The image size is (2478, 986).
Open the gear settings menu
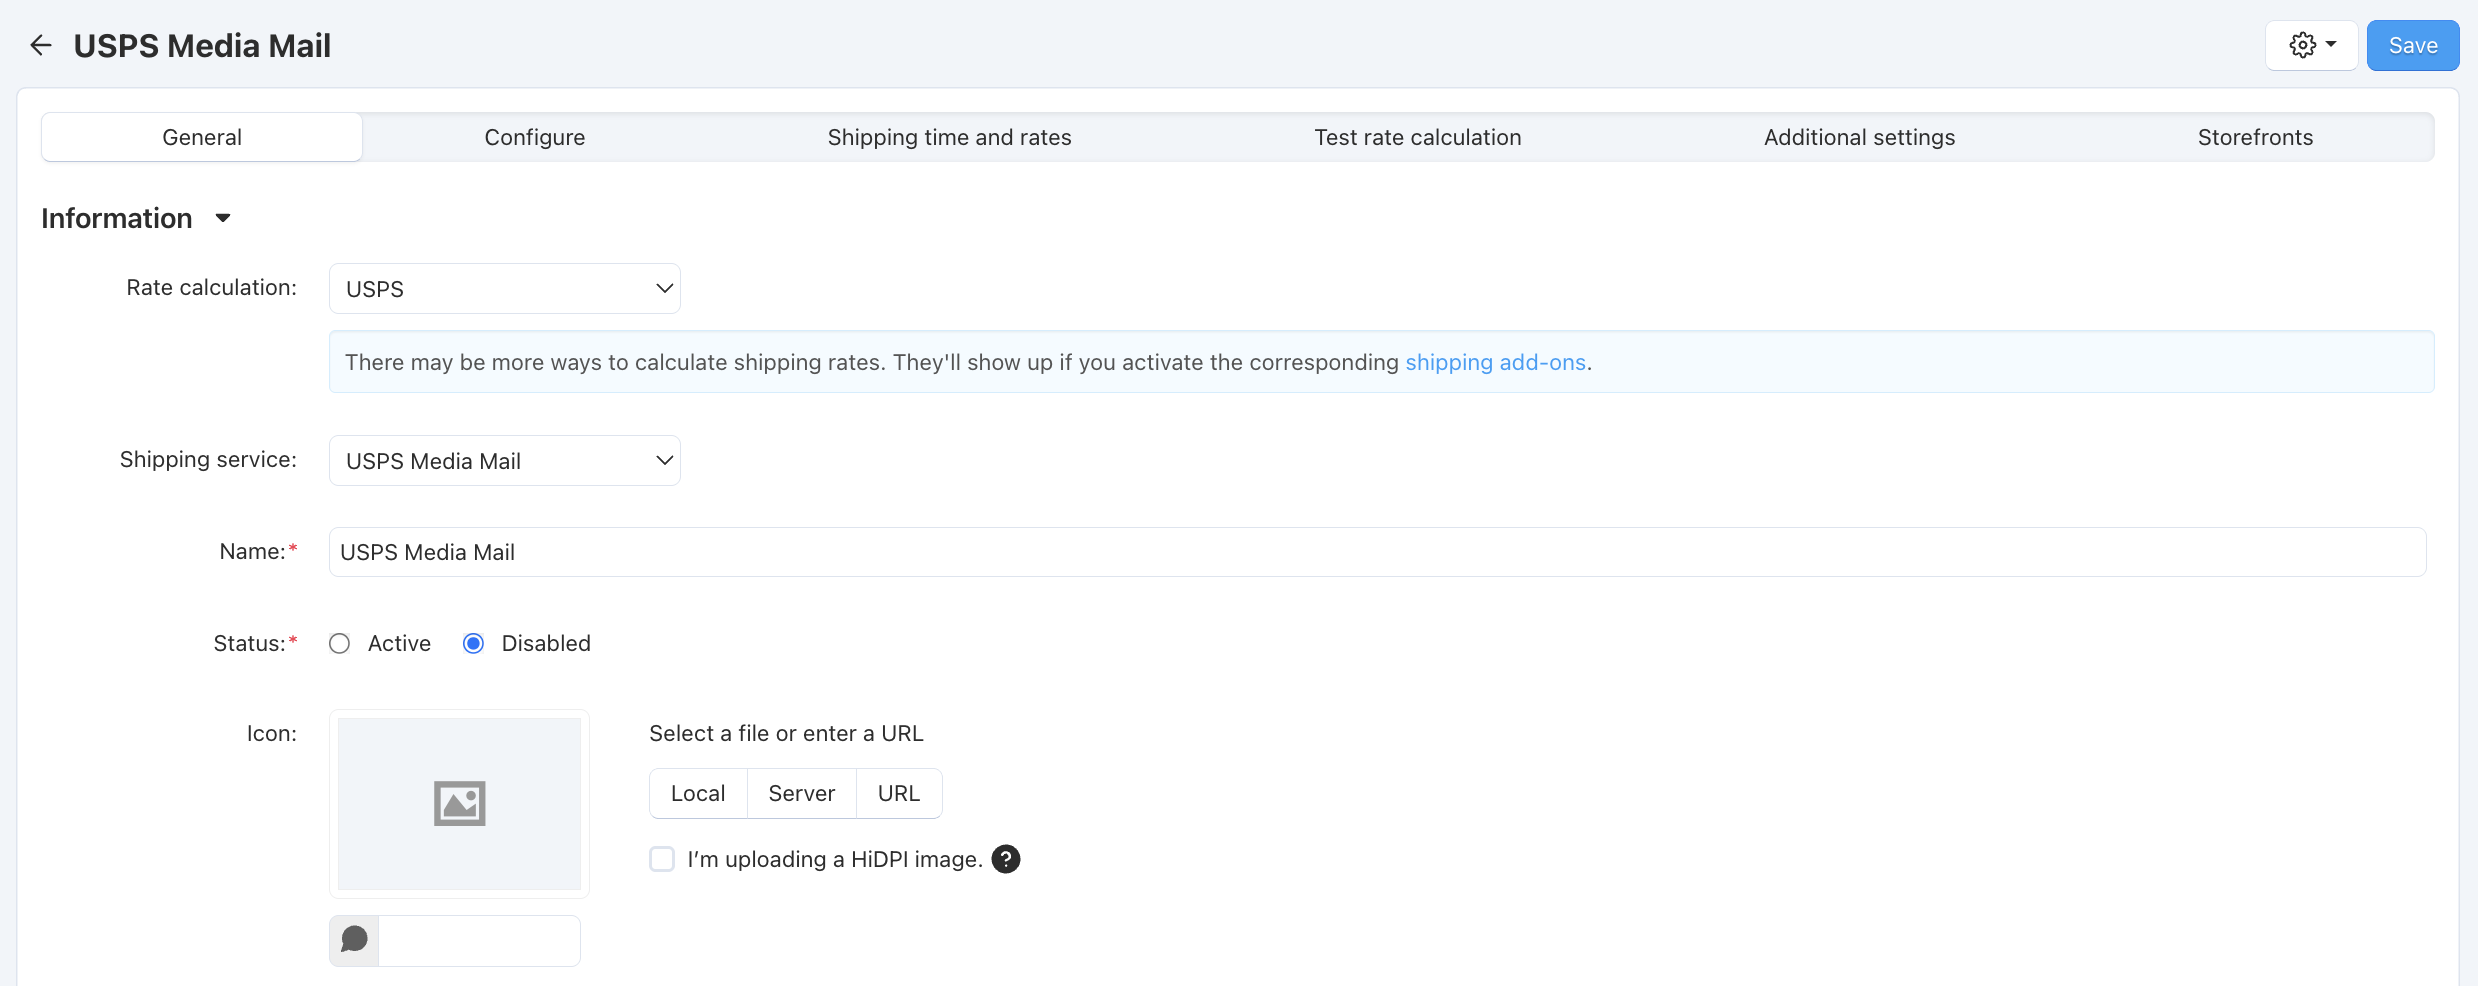pos(2311,45)
